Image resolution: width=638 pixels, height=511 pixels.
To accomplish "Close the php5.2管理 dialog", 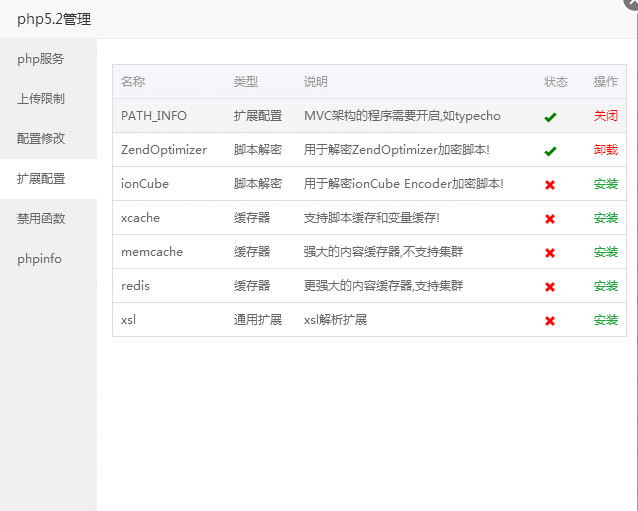I will pos(632,3).
